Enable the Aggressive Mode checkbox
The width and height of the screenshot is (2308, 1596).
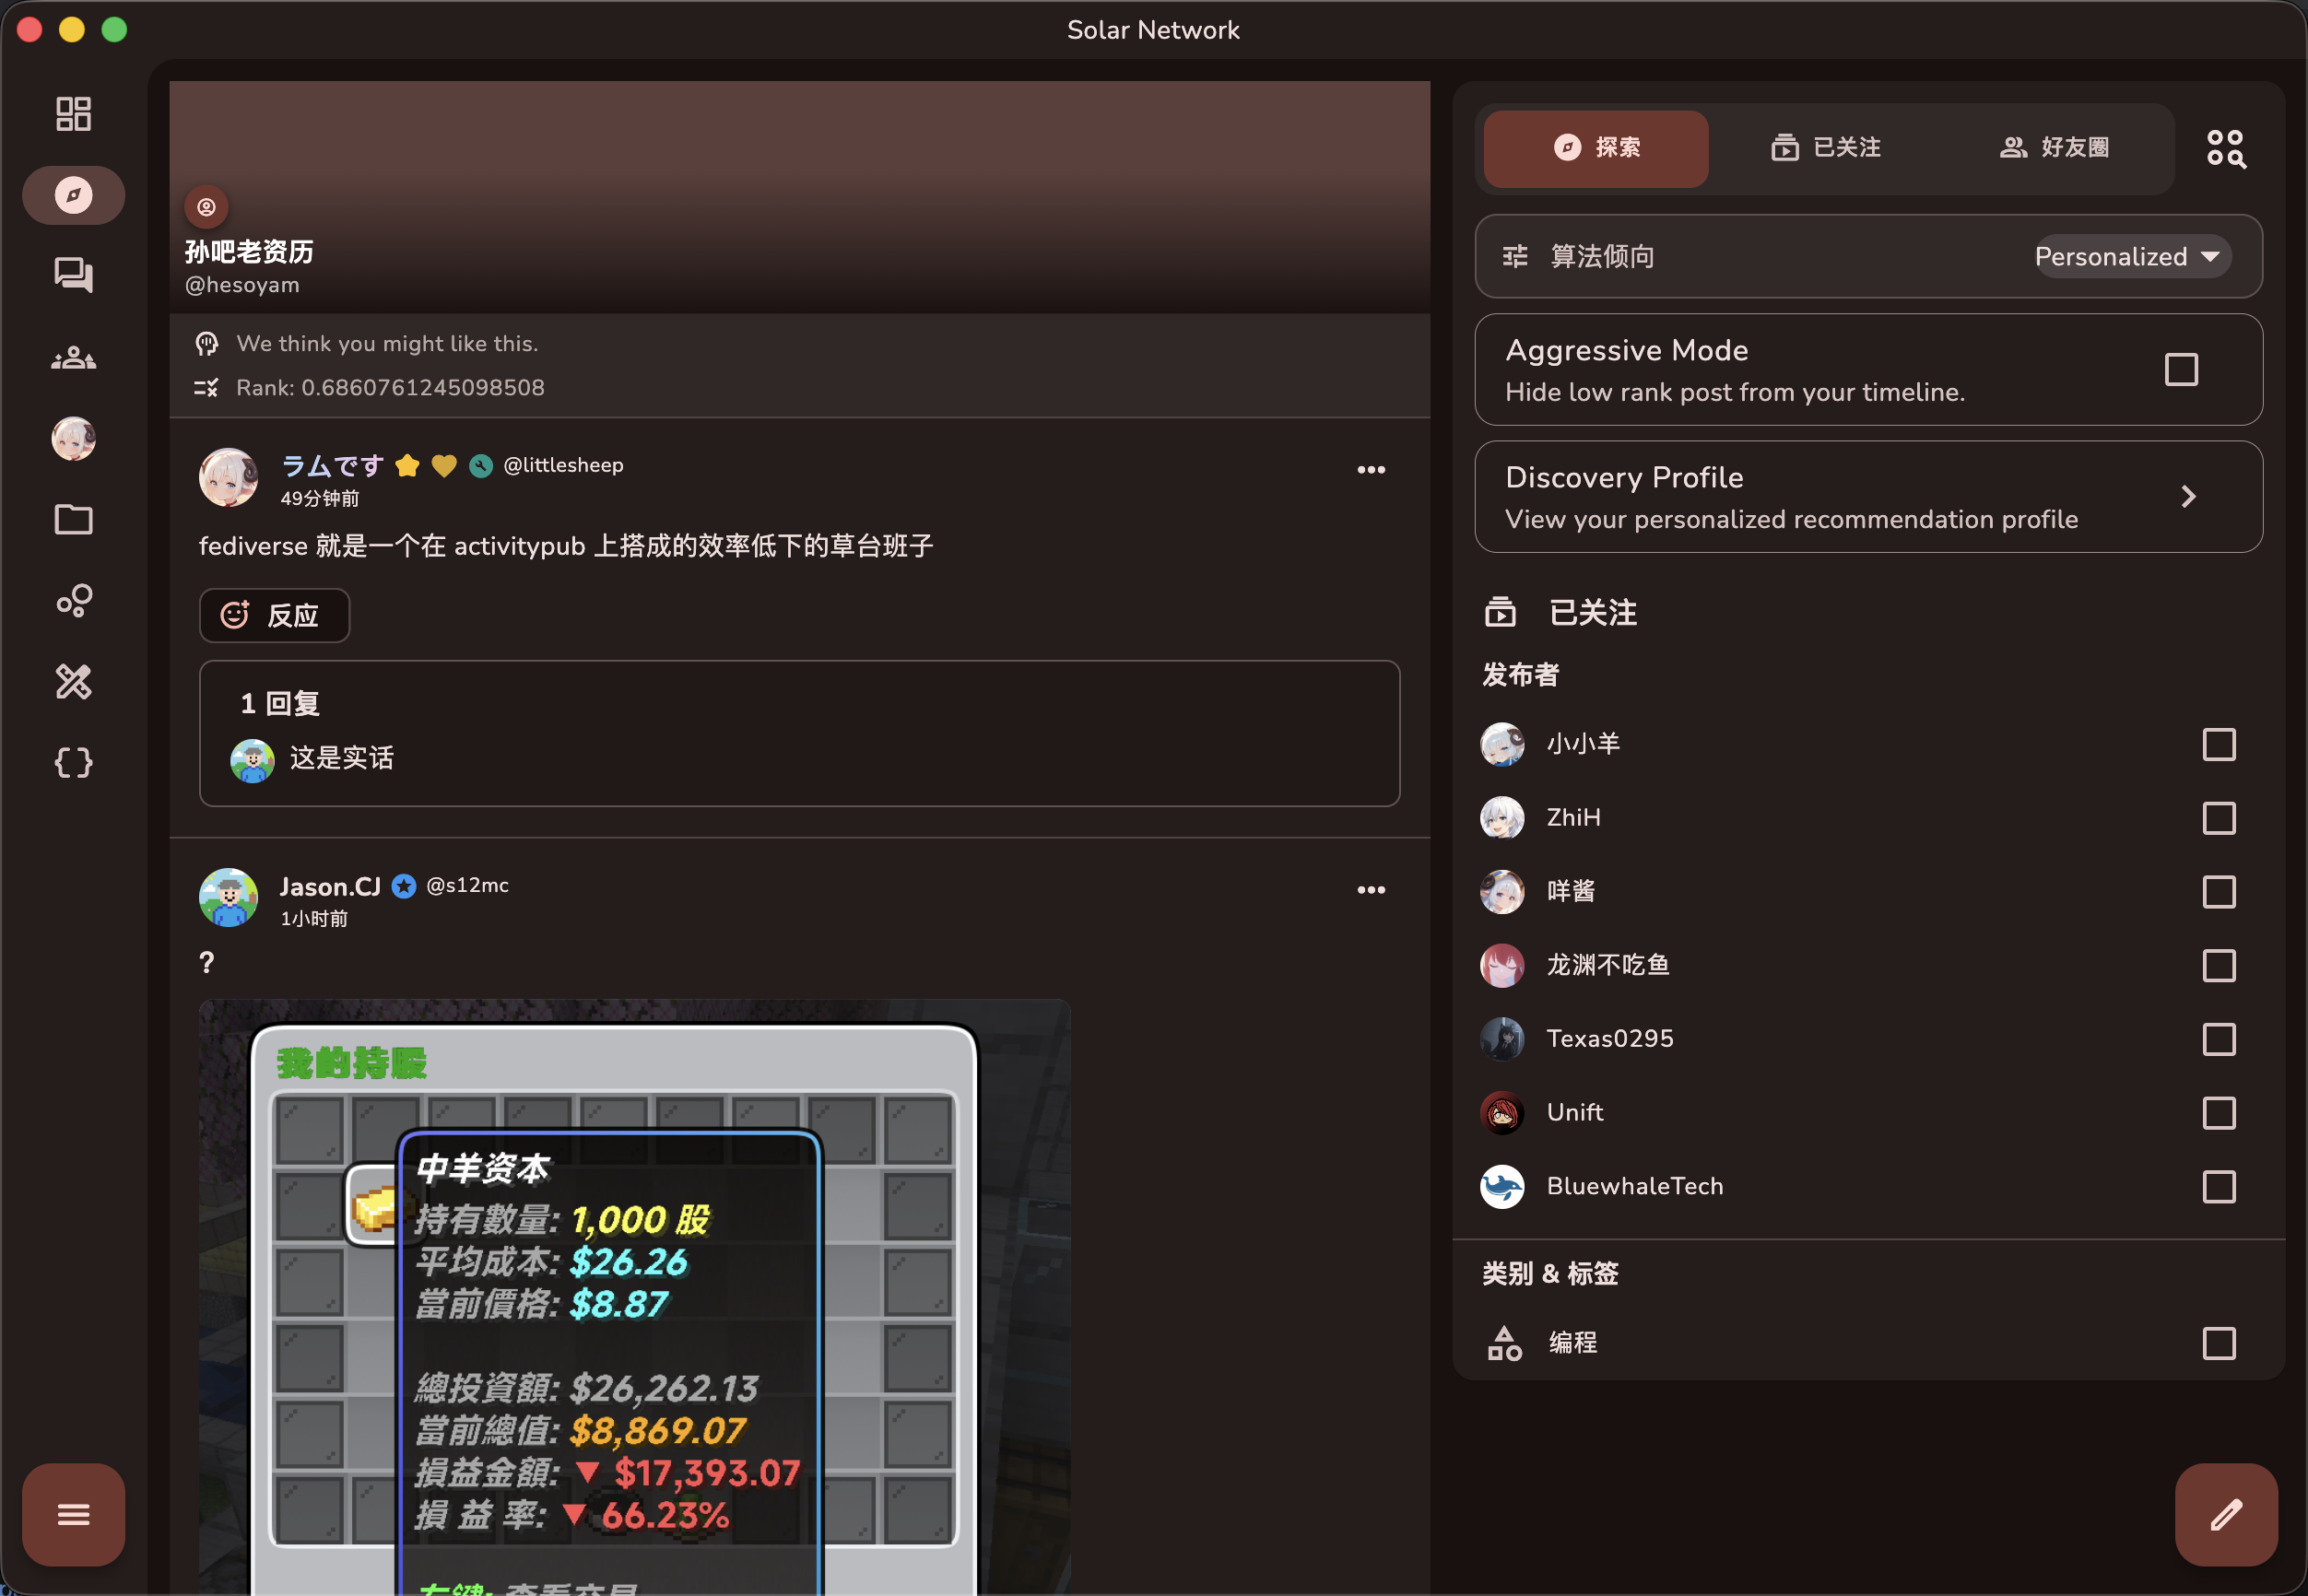[2181, 370]
